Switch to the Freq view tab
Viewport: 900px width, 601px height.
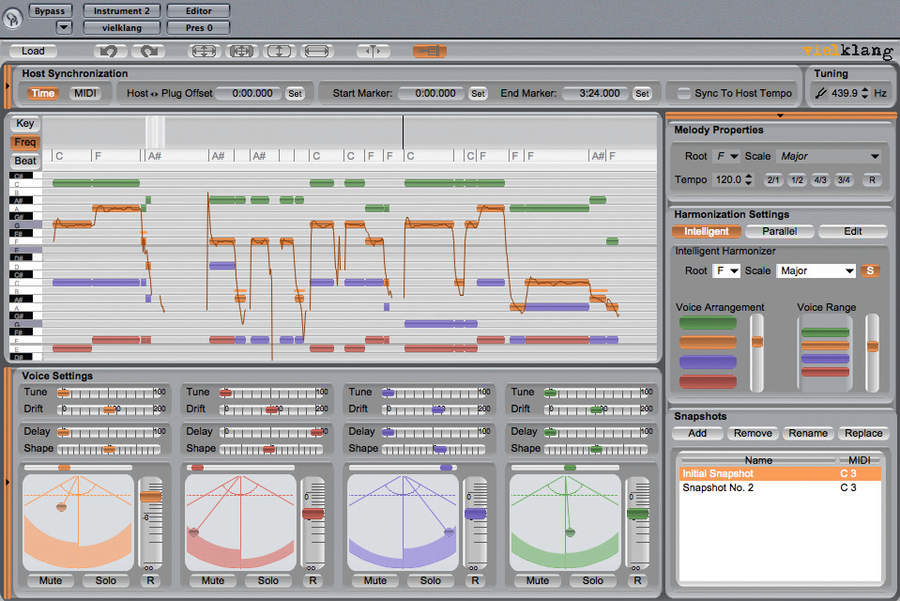pos(25,142)
